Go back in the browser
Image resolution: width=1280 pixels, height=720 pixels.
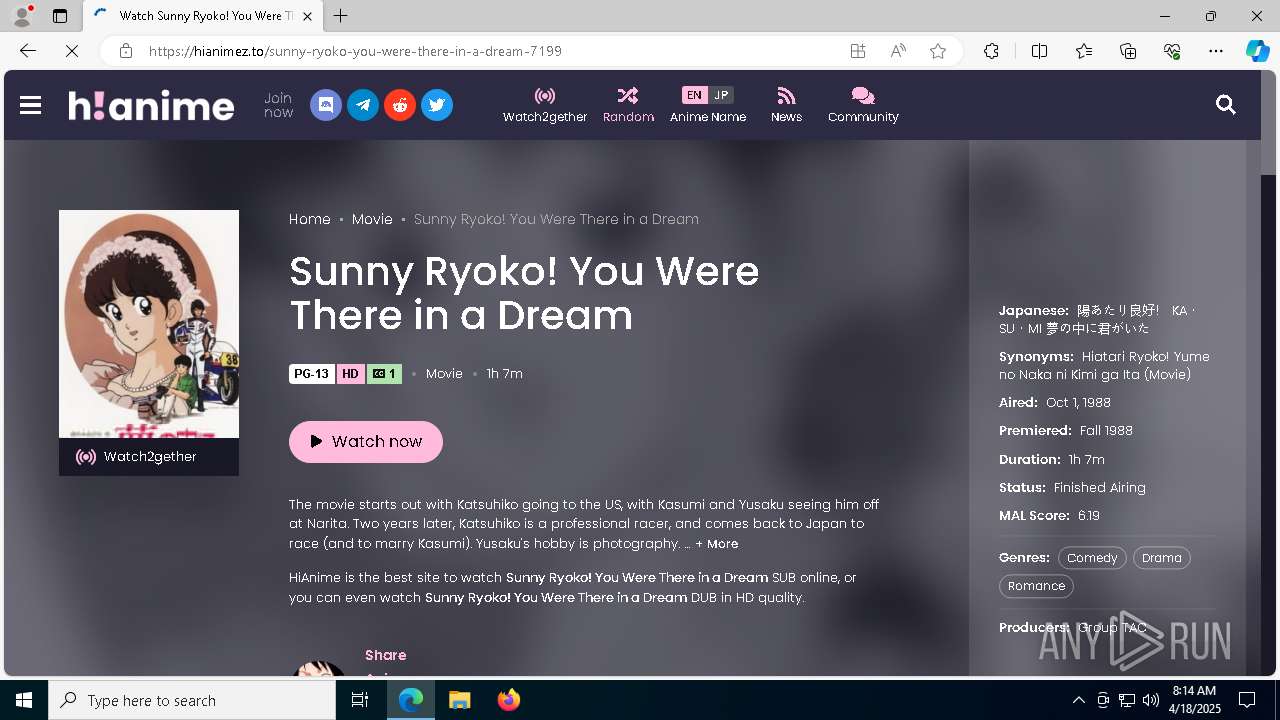[x=28, y=51]
